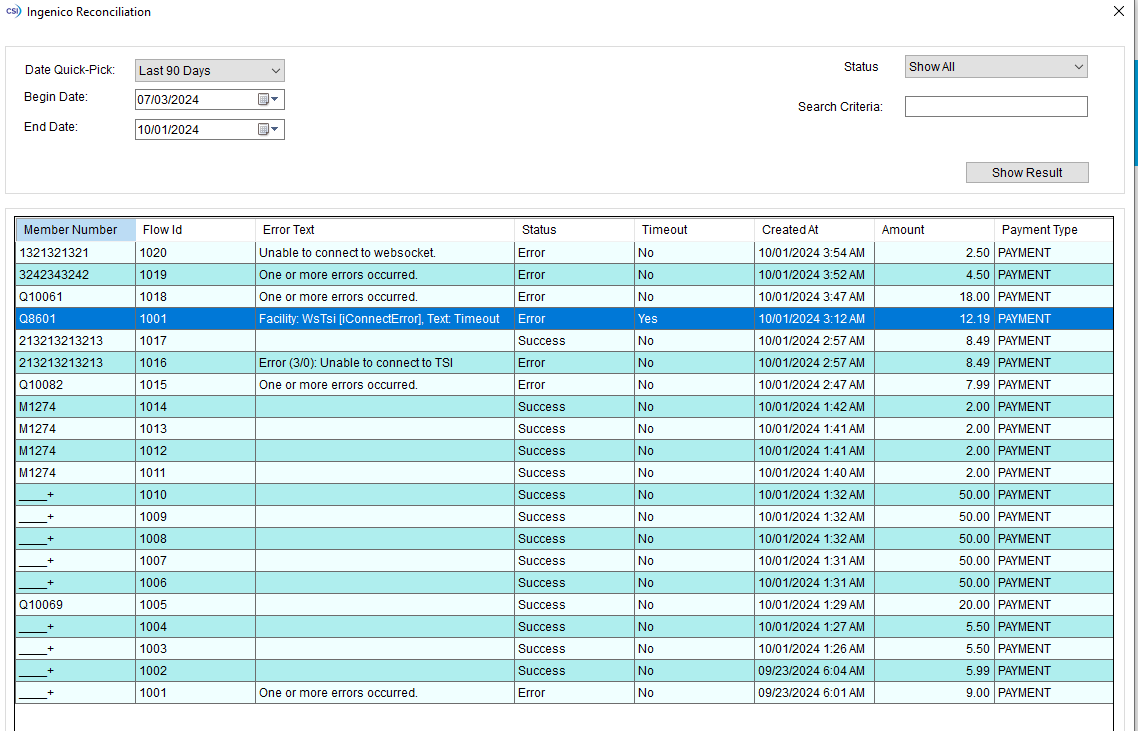Click the CSI app icon in title bar
This screenshot has height=731, width=1138.
point(13,12)
